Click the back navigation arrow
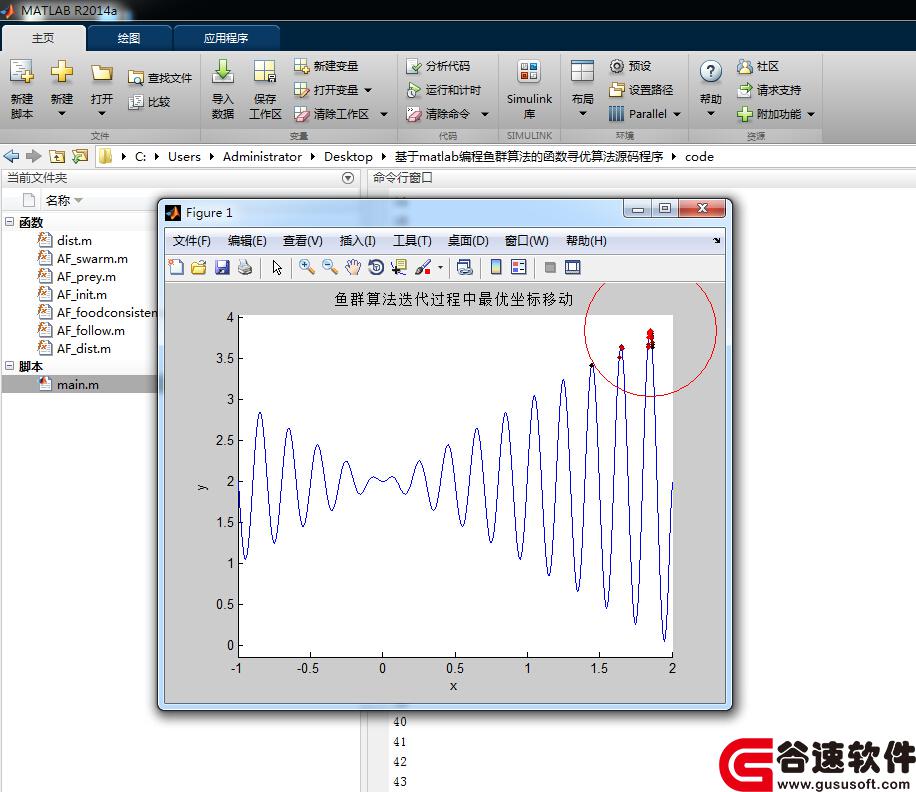Screen dimensions: 916x792 click(x=11, y=156)
